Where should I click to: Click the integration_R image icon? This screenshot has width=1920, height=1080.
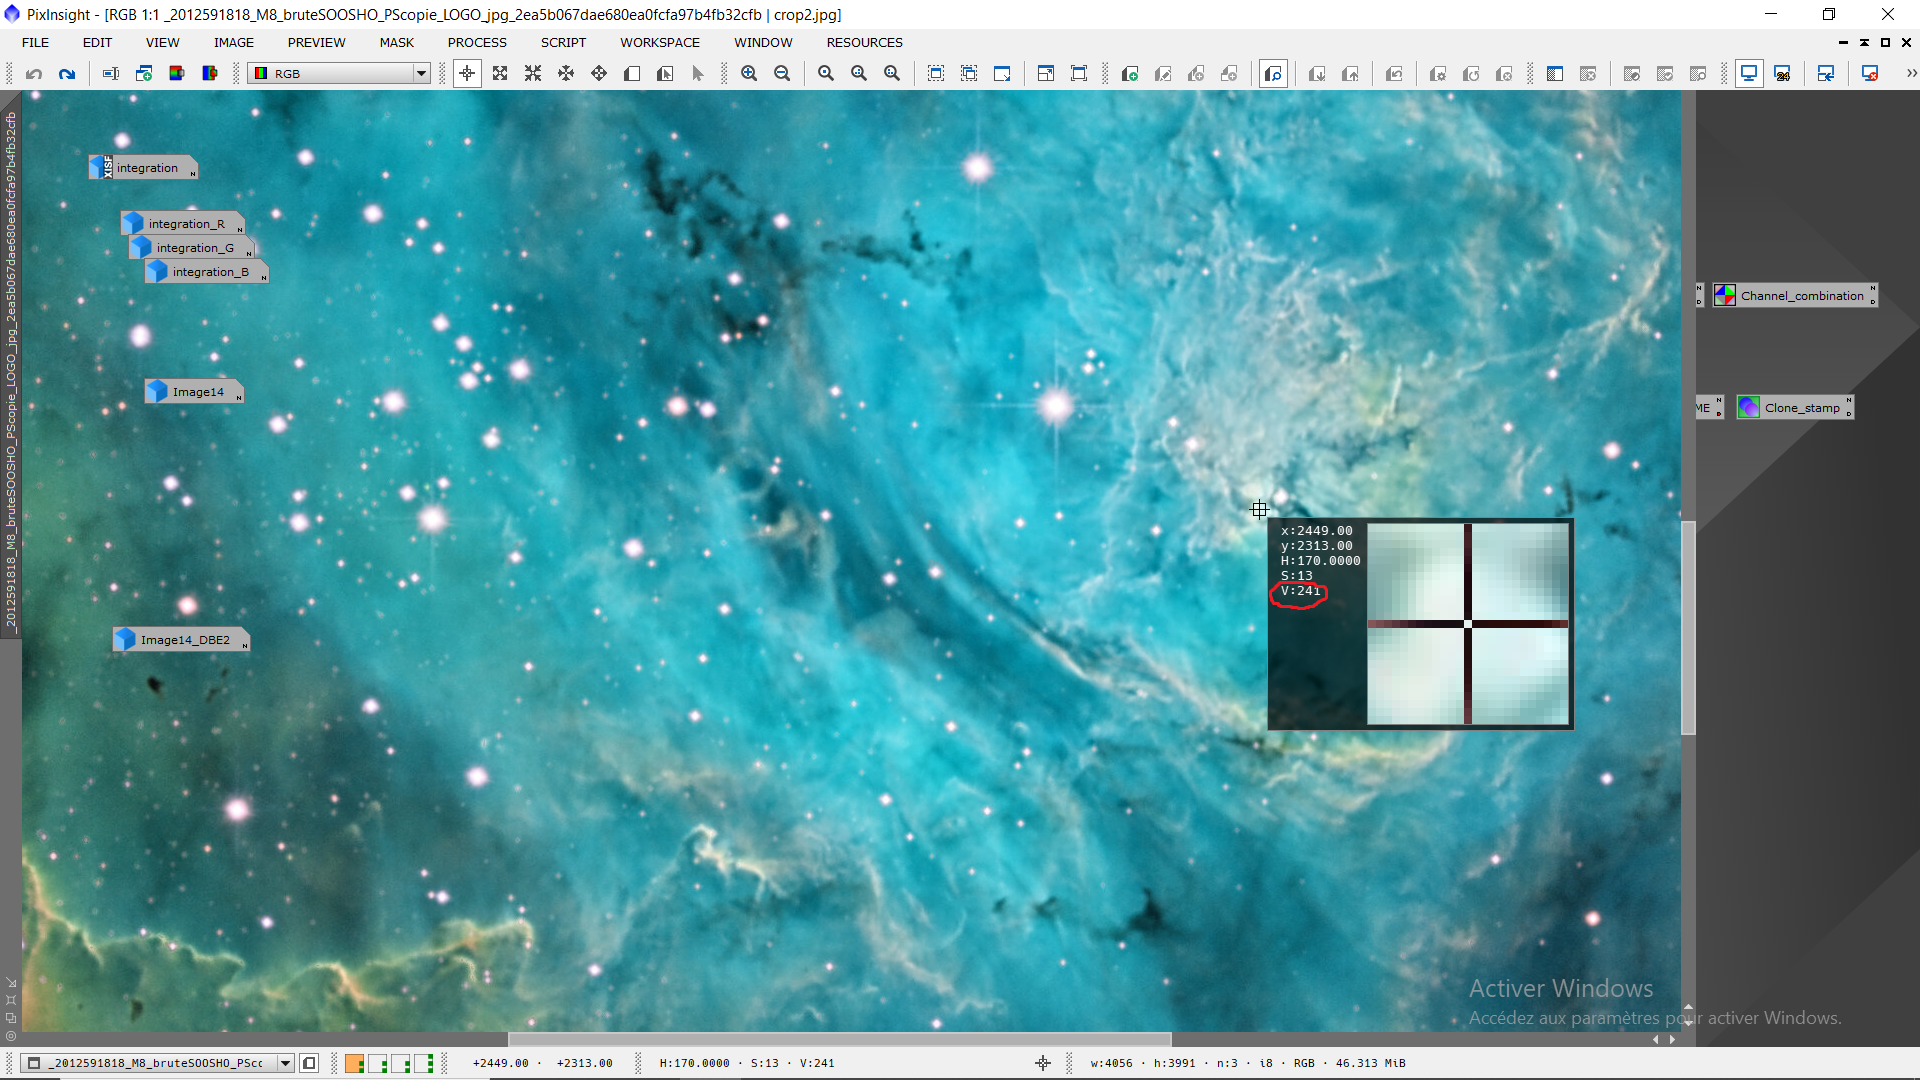(x=186, y=223)
